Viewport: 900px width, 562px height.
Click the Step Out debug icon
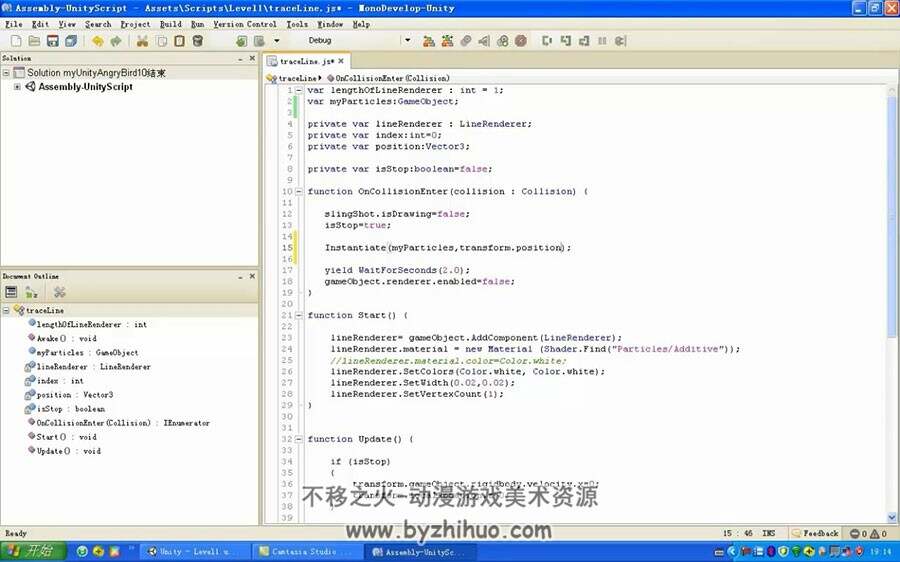point(584,41)
